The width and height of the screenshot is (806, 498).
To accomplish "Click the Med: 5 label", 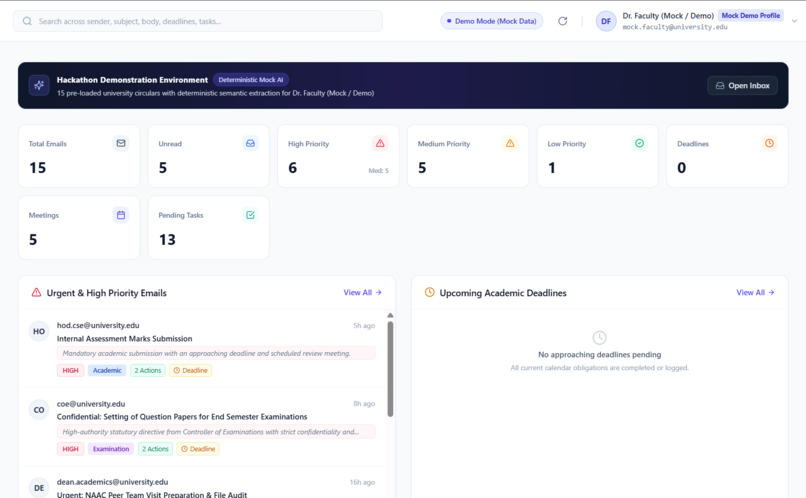I will [378, 171].
